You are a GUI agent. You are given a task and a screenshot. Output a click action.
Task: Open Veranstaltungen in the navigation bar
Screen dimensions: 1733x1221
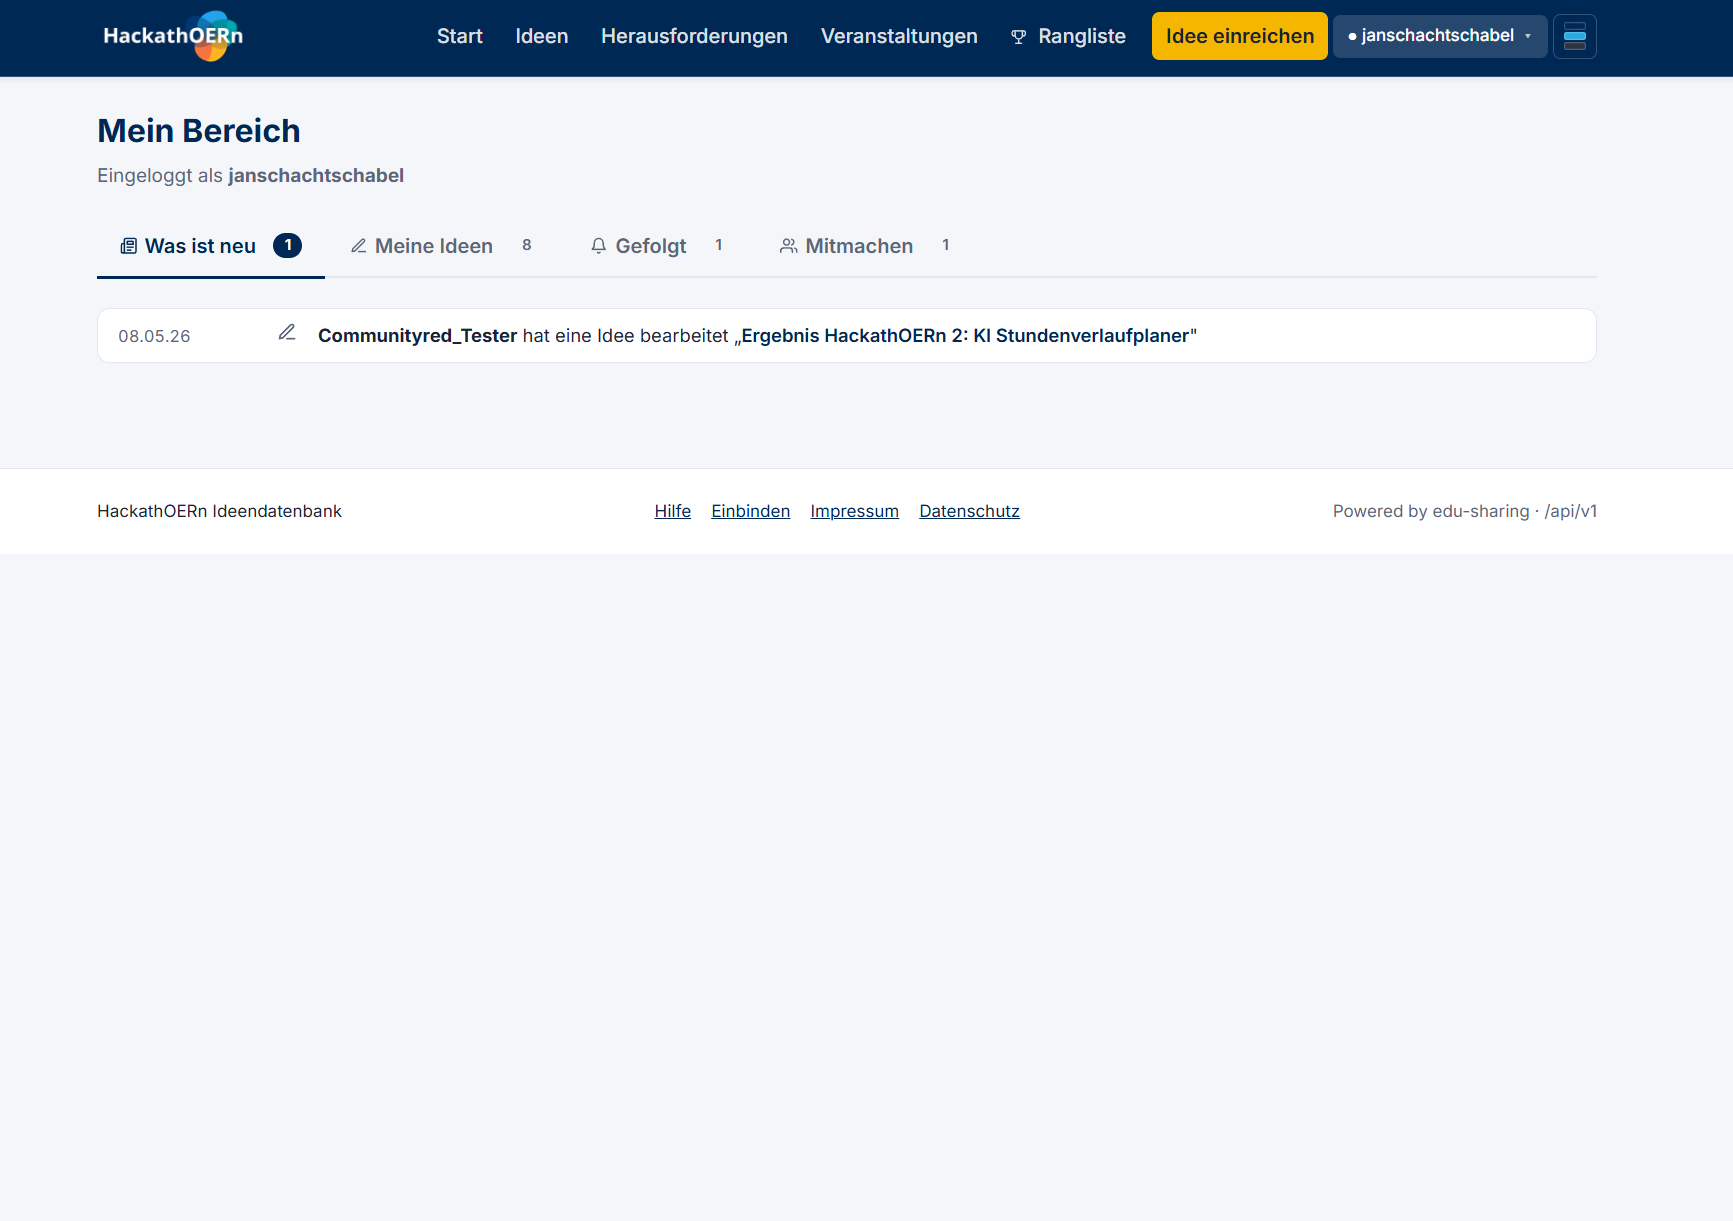(899, 36)
